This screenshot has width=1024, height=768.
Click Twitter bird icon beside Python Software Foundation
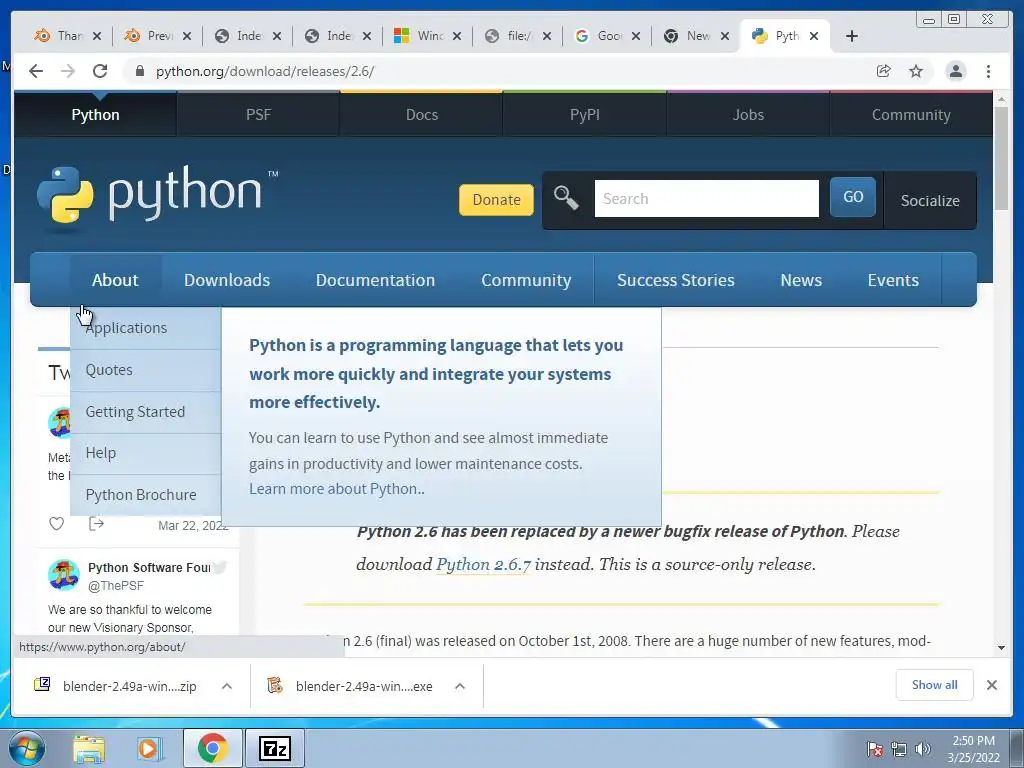point(219,567)
